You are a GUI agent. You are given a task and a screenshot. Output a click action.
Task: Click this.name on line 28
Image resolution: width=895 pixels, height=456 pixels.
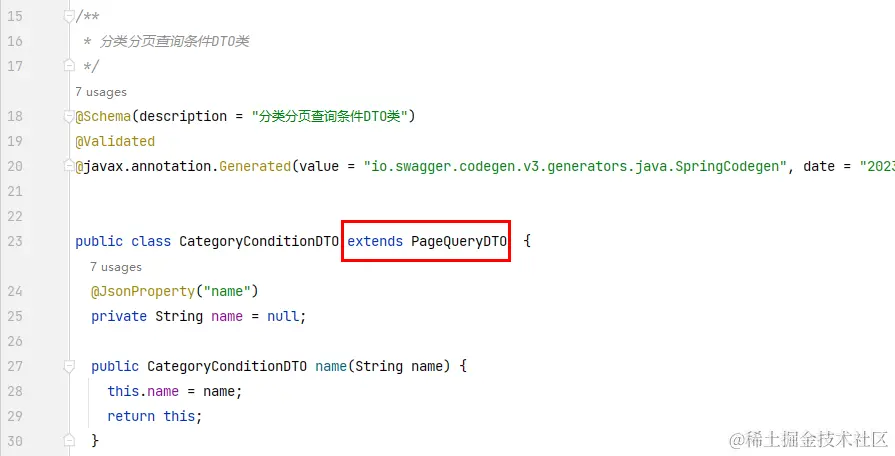click(x=143, y=392)
